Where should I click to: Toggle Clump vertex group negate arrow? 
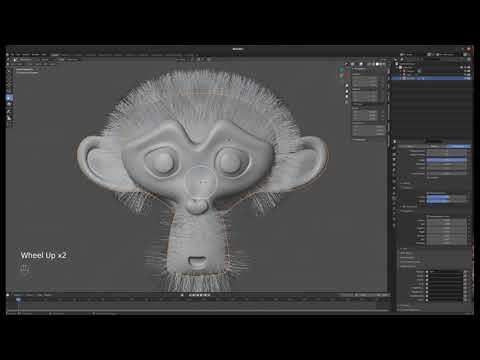[466, 280]
